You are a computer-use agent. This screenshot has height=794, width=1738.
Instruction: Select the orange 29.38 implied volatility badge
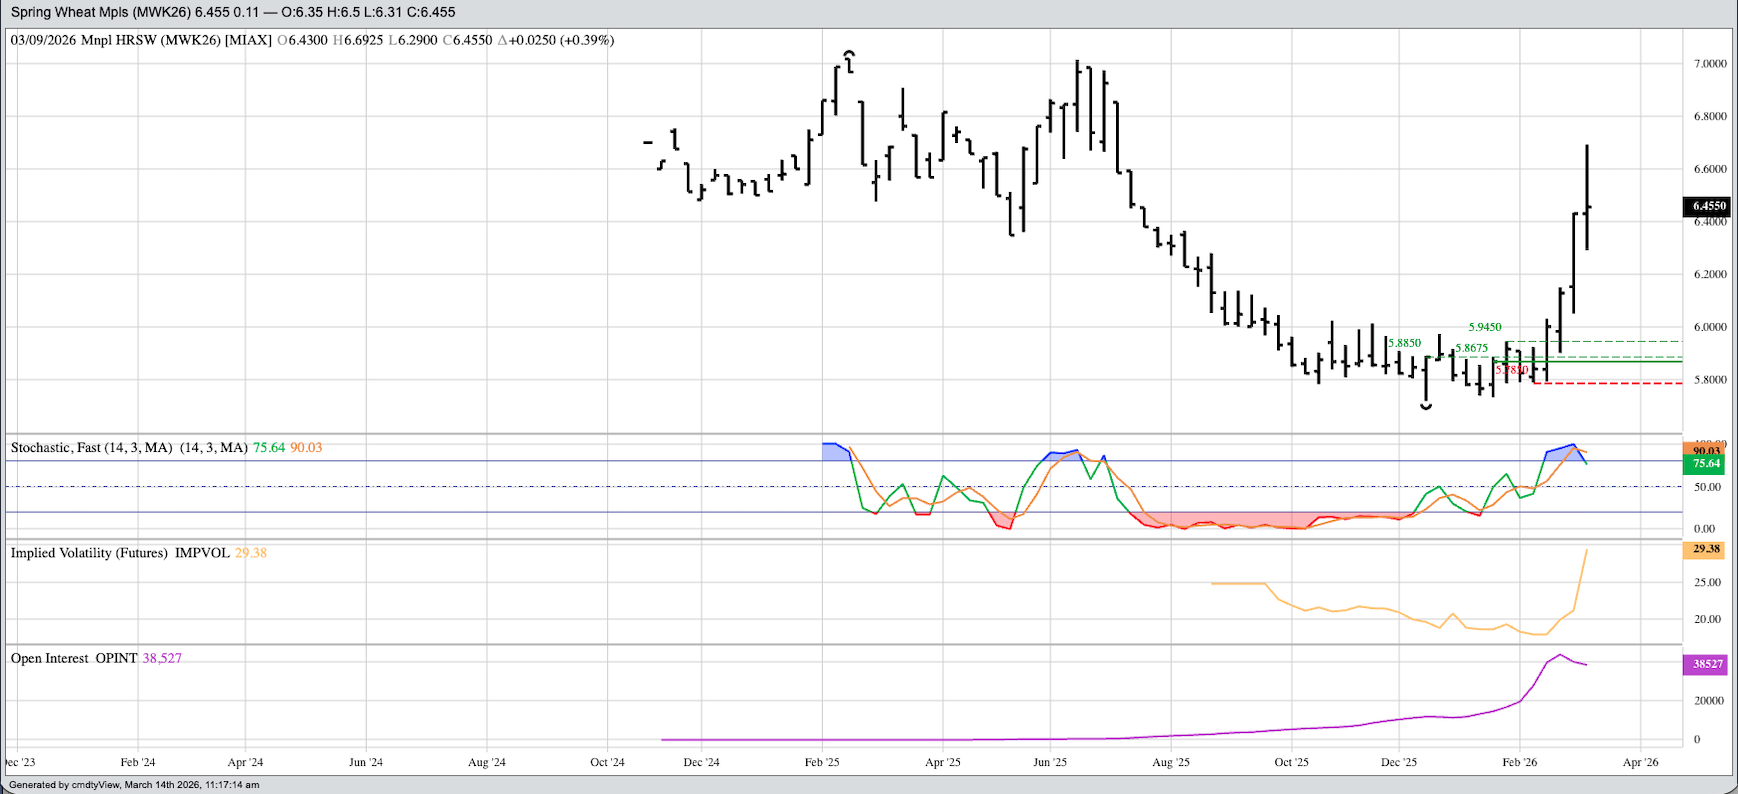[x=1707, y=549]
